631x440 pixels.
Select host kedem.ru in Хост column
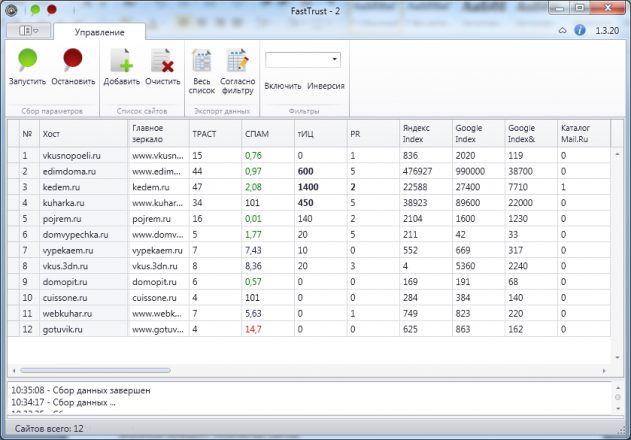tap(83, 187)
